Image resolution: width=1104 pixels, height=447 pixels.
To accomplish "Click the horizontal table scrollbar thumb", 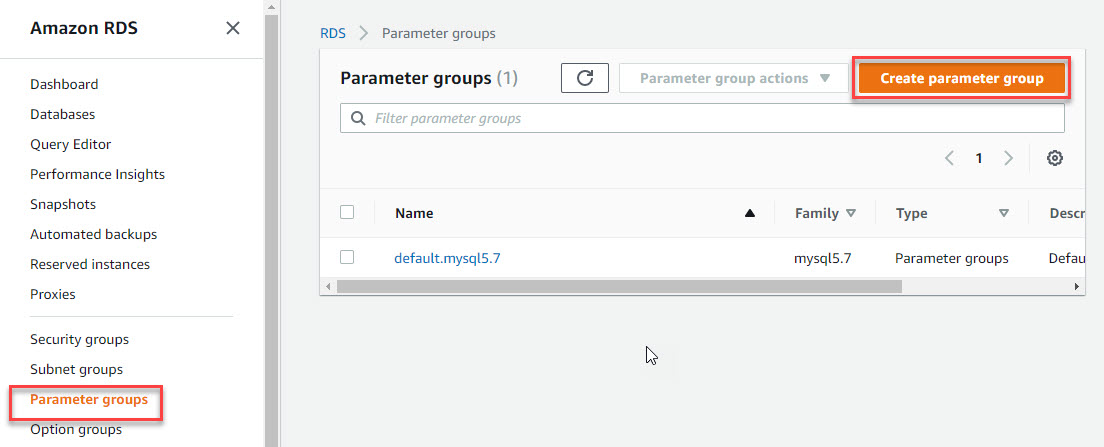I will pos(620,287).
